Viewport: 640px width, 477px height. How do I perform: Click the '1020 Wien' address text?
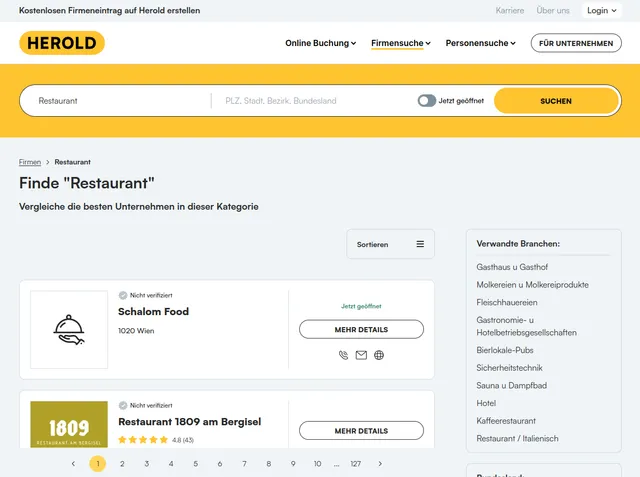coord(136,331)
